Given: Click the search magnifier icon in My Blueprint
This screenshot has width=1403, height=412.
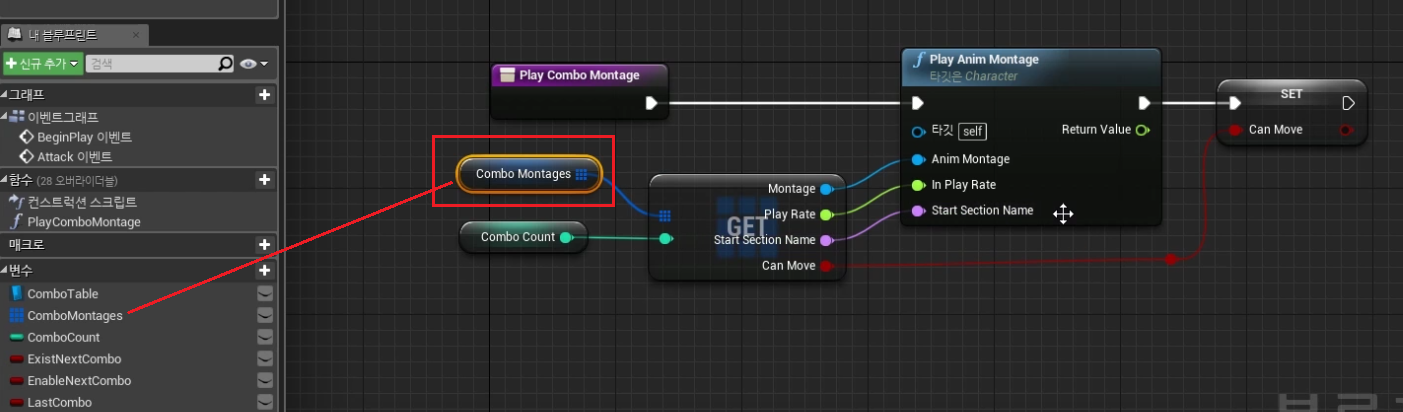Looking at the screenshot, I should pos(226,64).
